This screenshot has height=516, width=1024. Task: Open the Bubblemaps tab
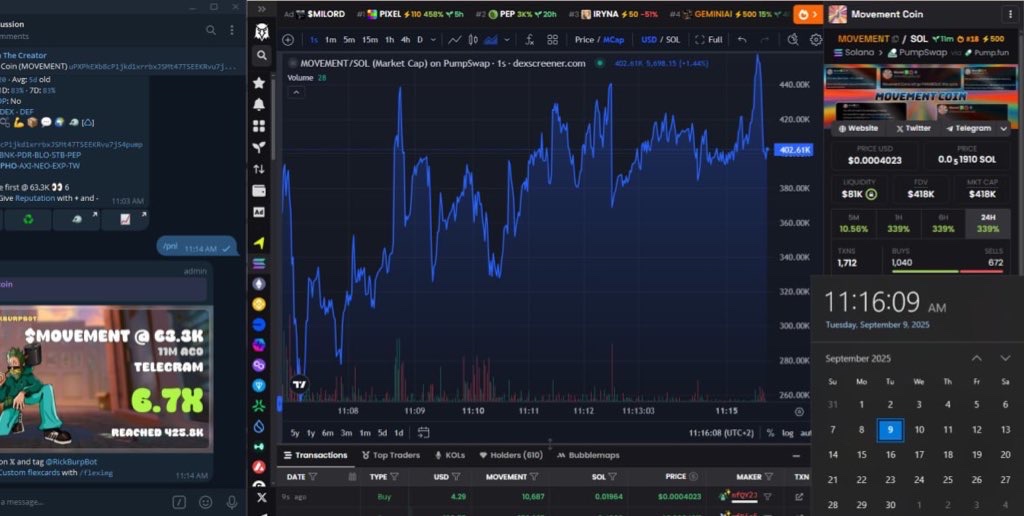(589, 455)
